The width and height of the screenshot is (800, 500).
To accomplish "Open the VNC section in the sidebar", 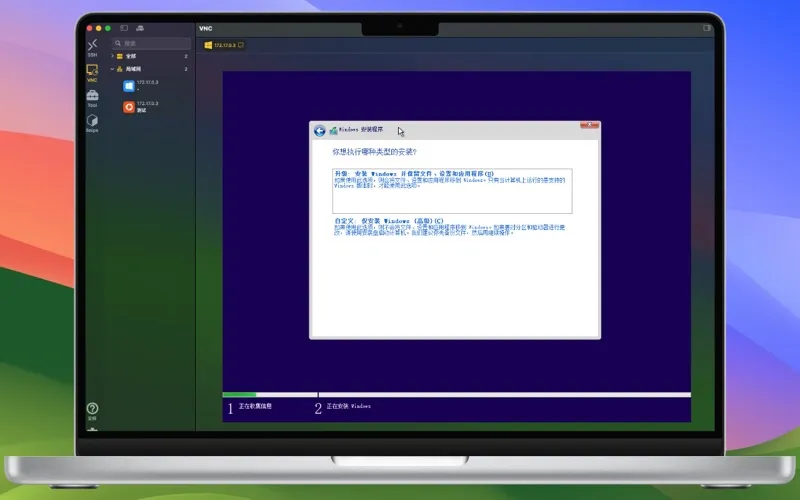I will [92, 73].
